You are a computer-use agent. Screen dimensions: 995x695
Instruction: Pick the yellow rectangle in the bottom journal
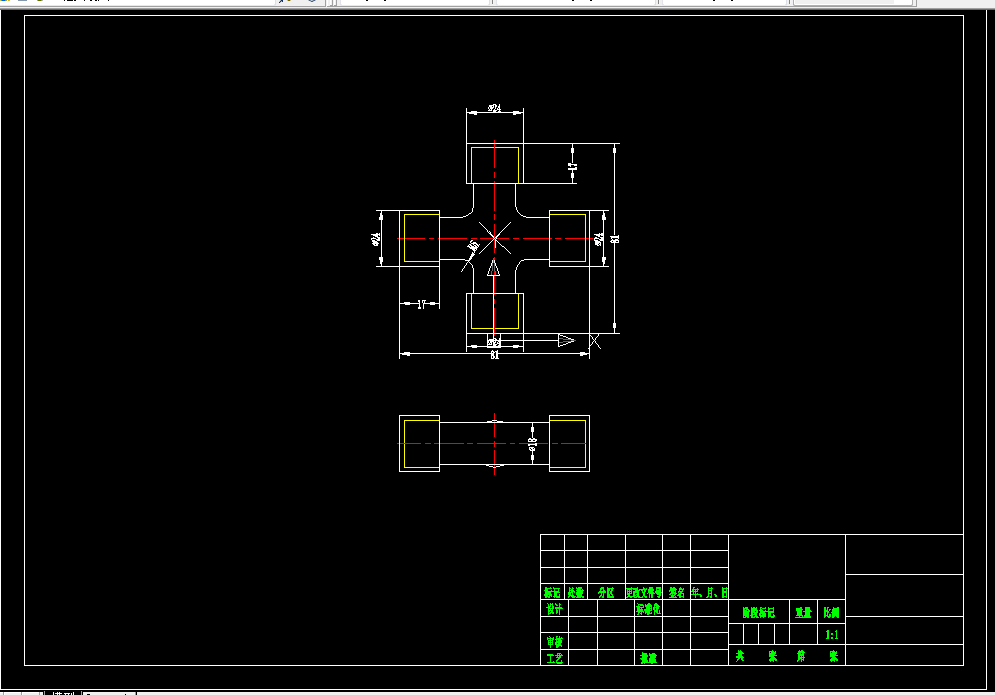tap(495, 311)
